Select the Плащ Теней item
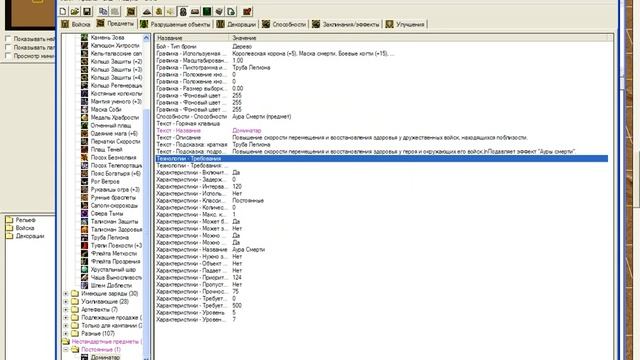640x360 pixels. pos(106,149)
